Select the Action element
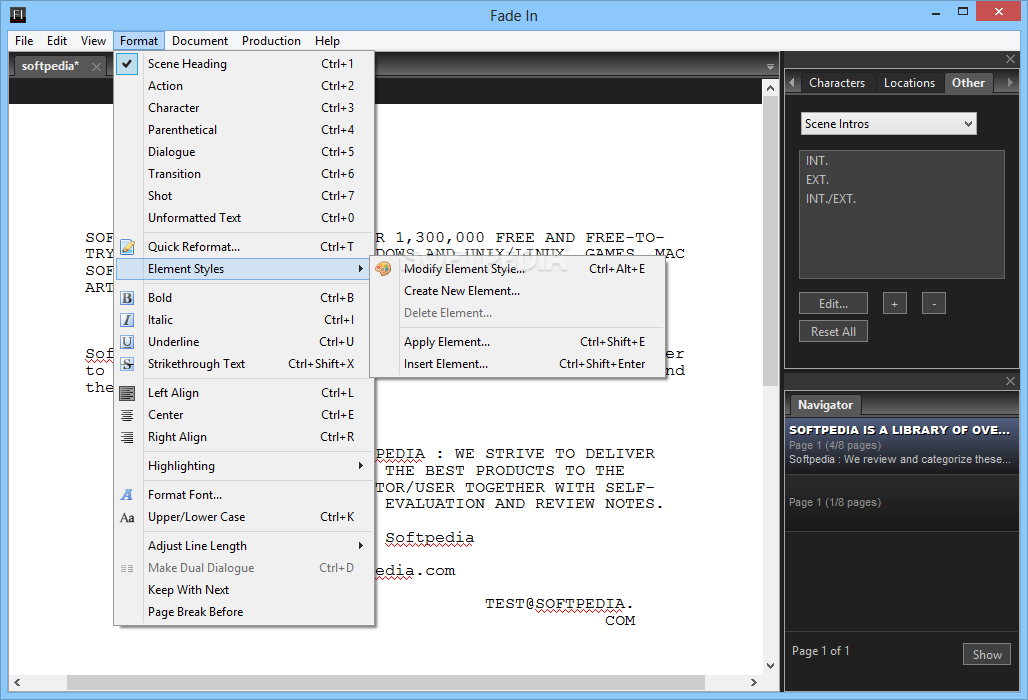This screenshot has width=1028, height=700. pyautogui.click(x=241, y=86)
